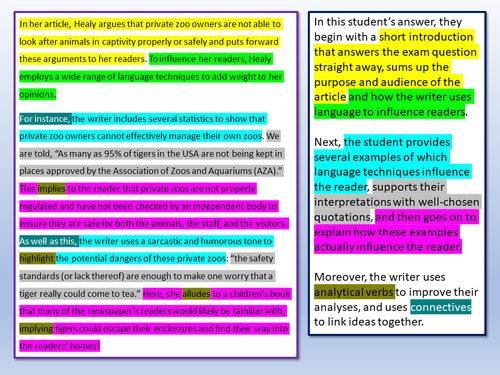
Task: Click magenta 'regulated and have not been checked'
Action: click(x=148, y=206)
